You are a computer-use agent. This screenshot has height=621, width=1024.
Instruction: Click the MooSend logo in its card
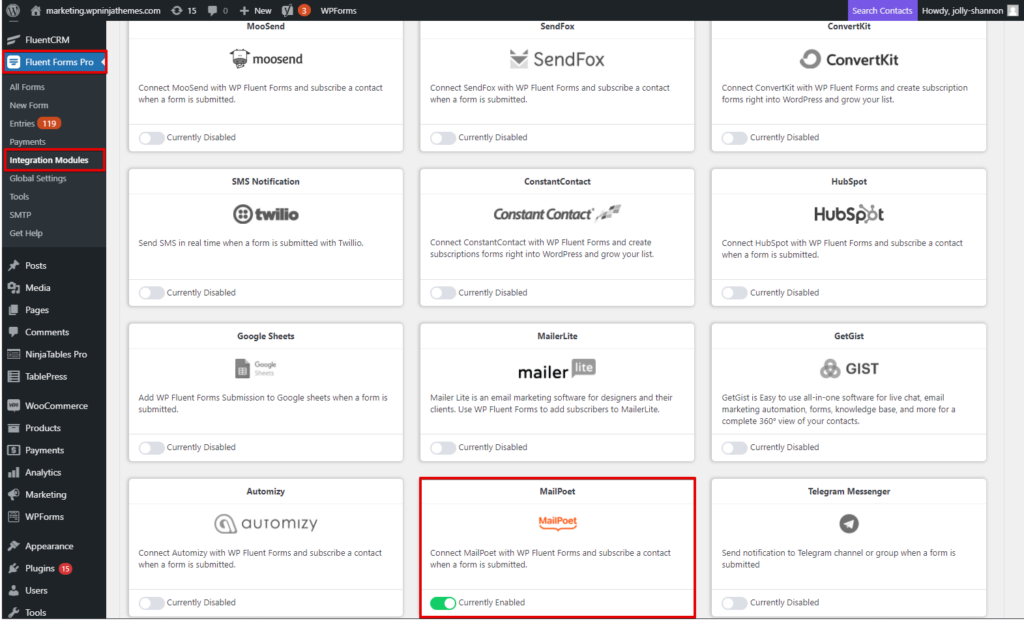(266, 59)
